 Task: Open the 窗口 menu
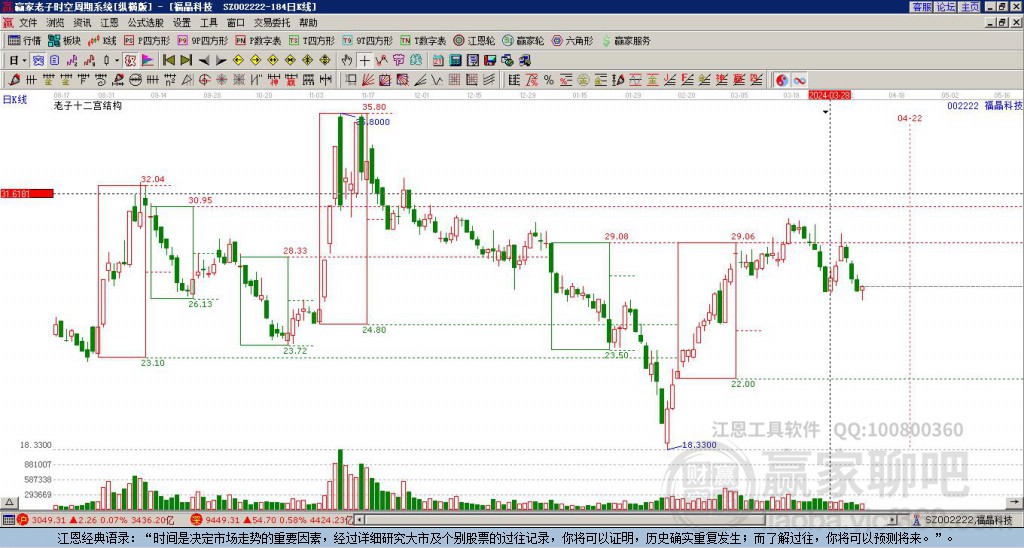[236, 23]
